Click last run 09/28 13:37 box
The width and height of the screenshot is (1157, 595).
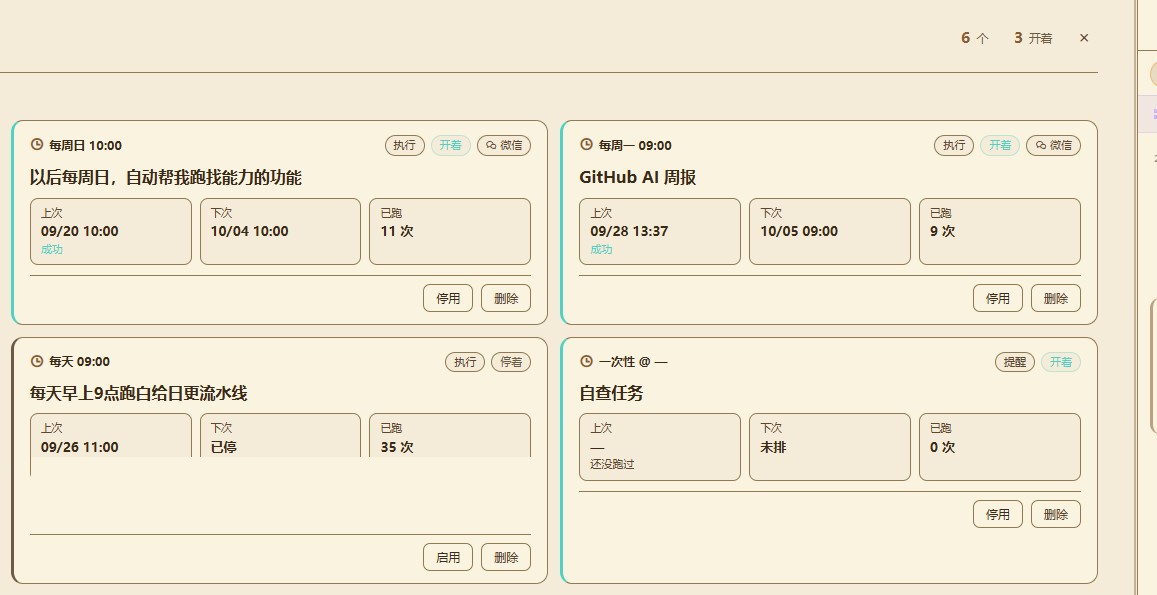point(660,231)
